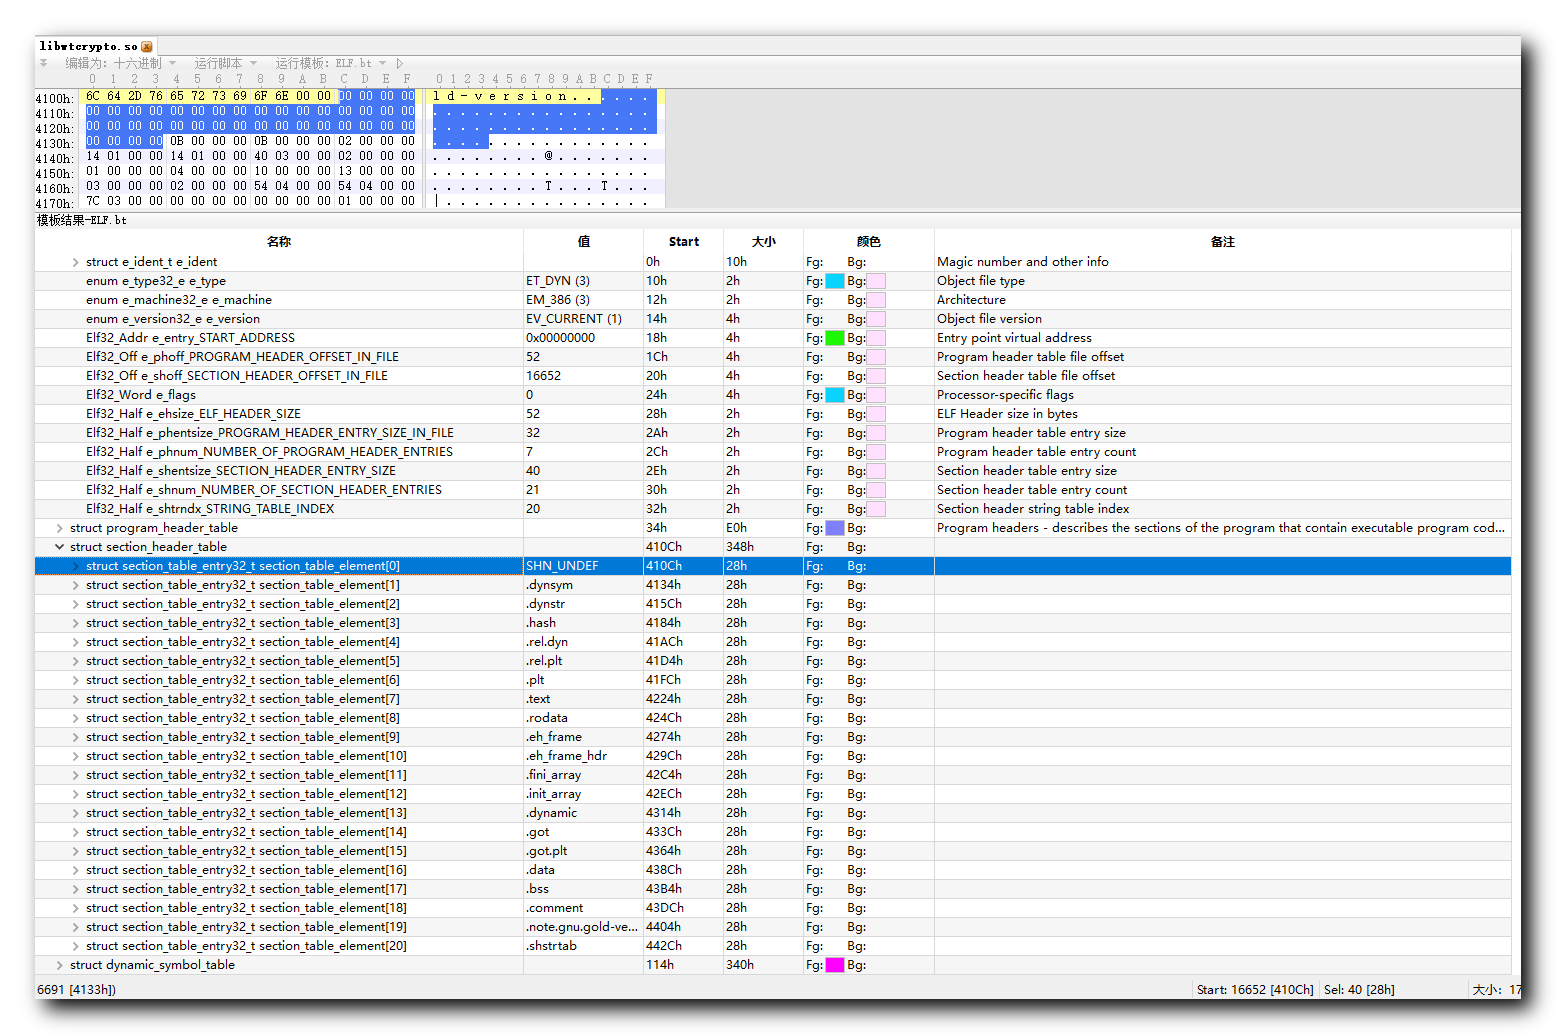Image resolution: width=1556 pixels, height=1034 pixels.
Task: Select section_table_element[13] .dynamic row
Action: [773, 813]
